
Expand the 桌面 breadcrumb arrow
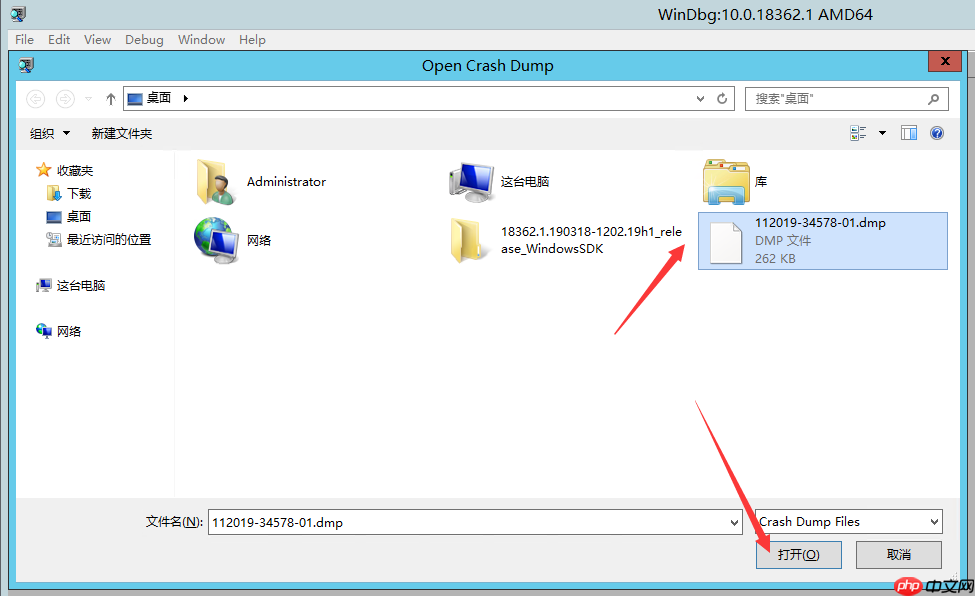(x=185, y=98)
